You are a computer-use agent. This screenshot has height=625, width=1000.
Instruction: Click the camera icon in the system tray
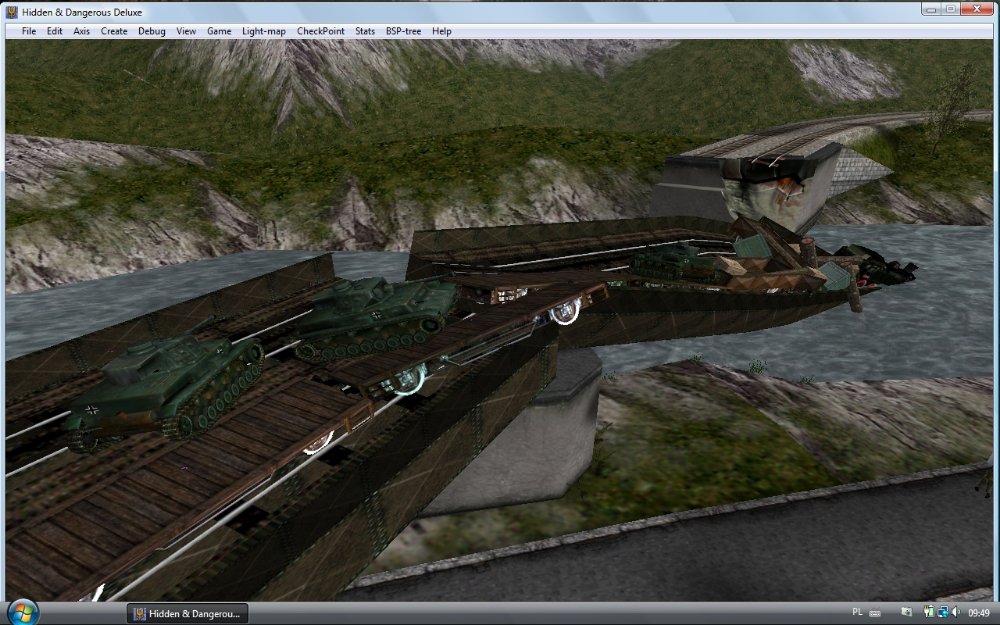click(906, 613)
